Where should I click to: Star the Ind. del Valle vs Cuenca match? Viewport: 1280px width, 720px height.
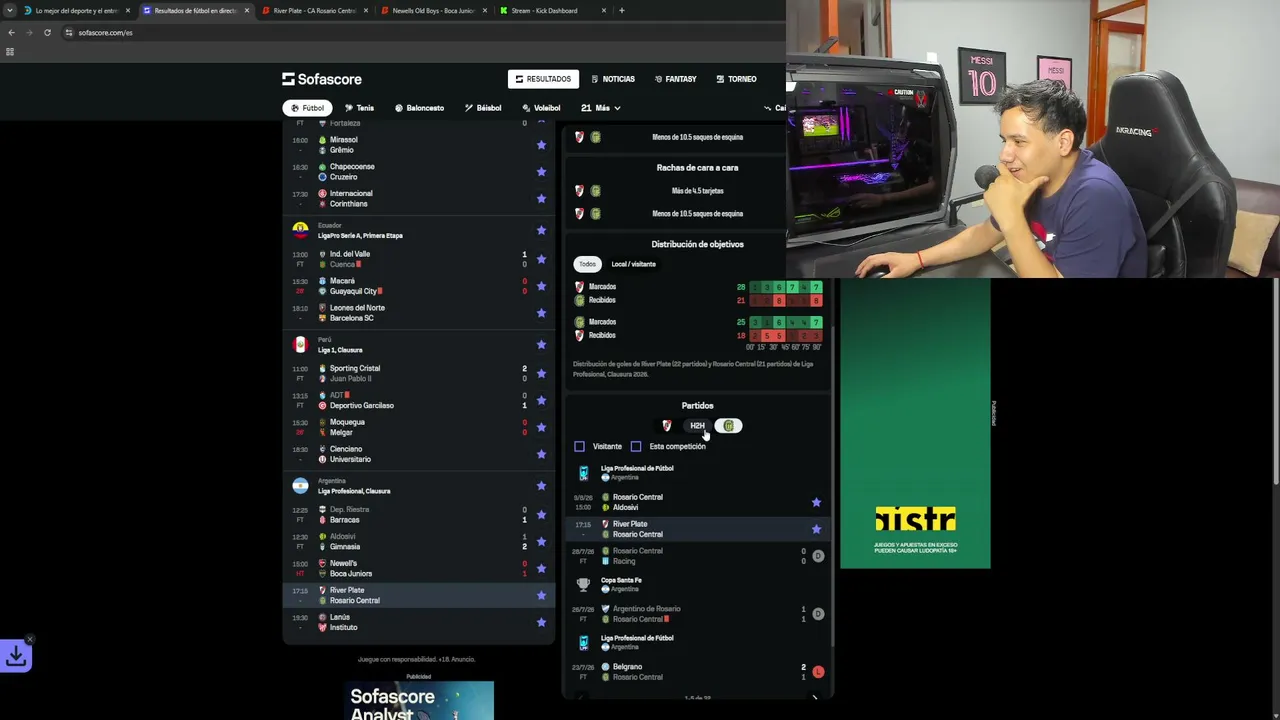(541, 259)
